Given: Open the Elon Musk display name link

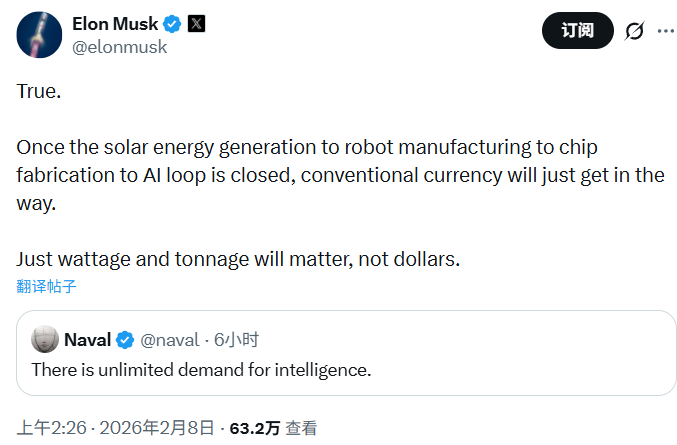Looking at the screenshot, I should (115, 24).
